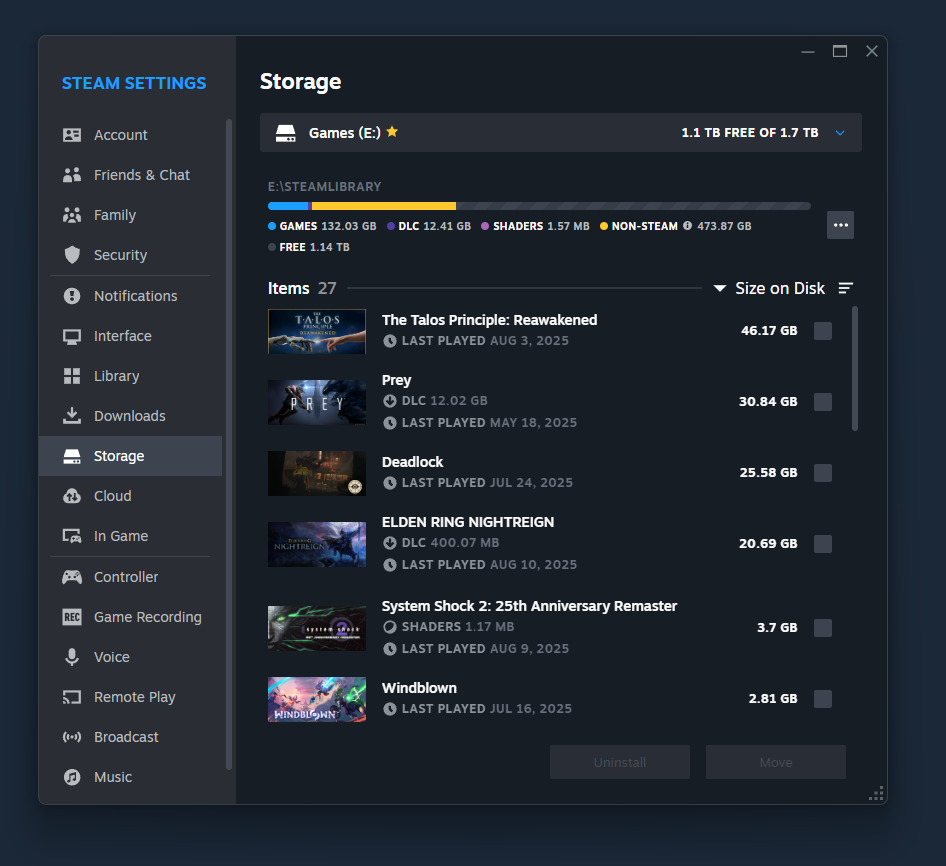Click the Friends & Chat people icon

pyautogui.click(x=72, y=175)
